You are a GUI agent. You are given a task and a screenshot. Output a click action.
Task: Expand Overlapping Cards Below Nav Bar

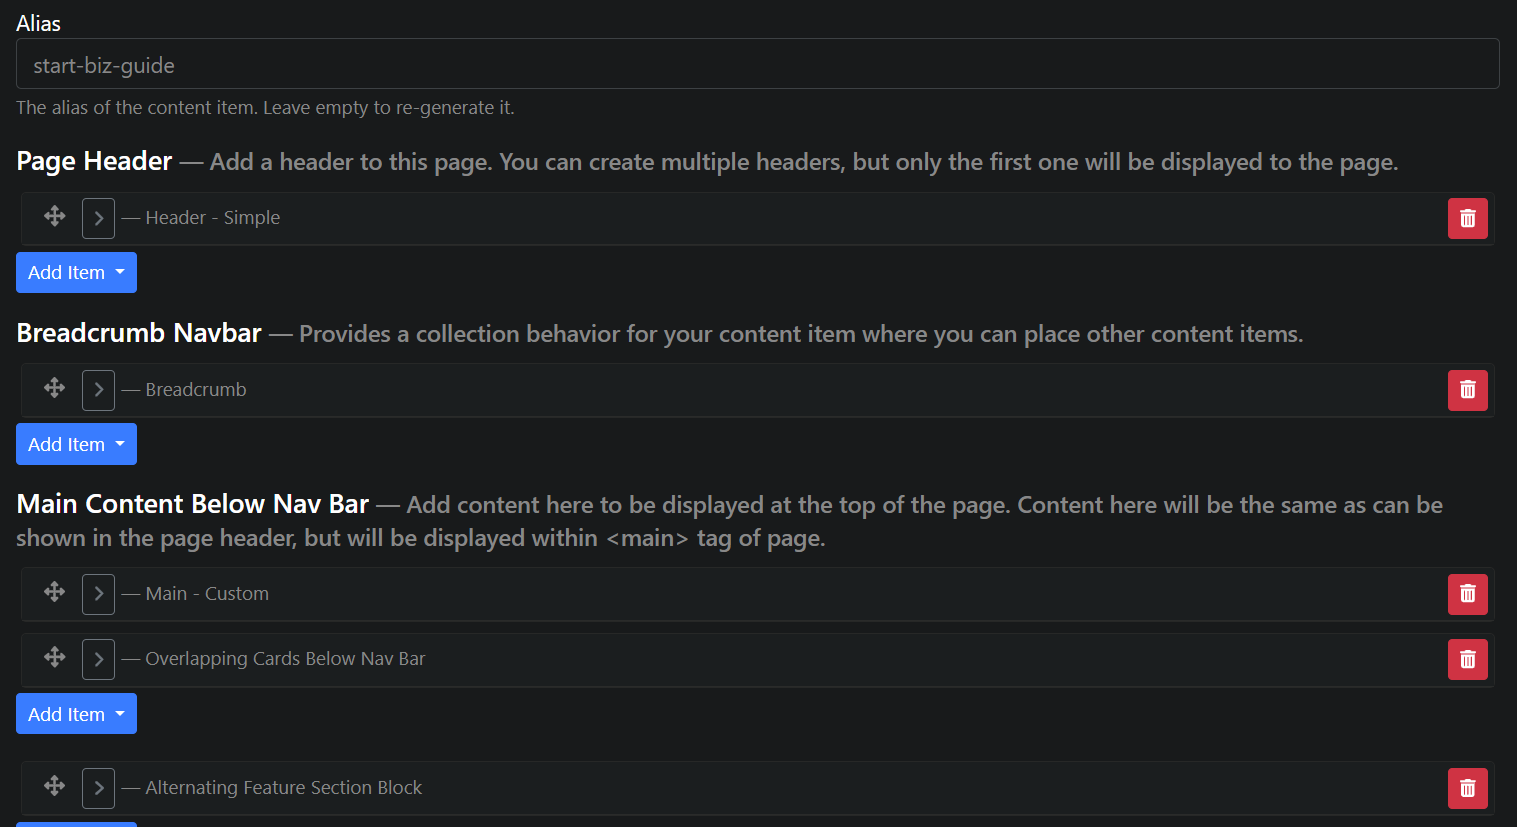98,659
